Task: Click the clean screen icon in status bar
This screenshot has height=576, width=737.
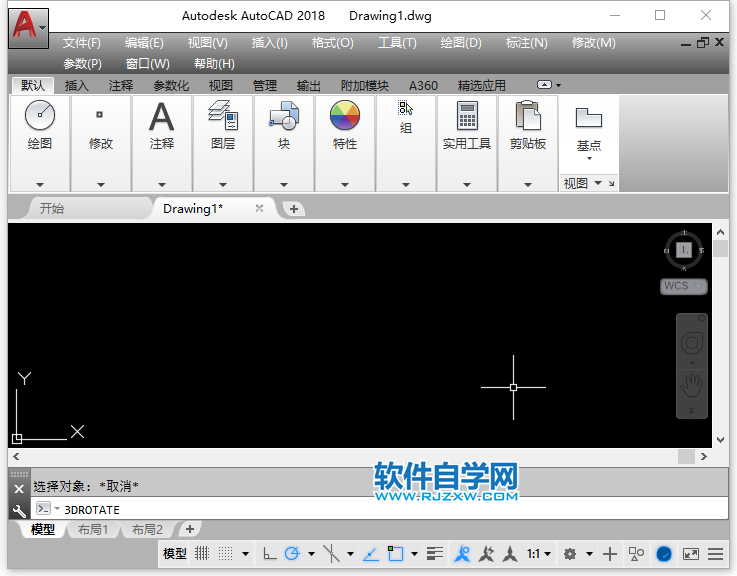Action: point(690,554)
